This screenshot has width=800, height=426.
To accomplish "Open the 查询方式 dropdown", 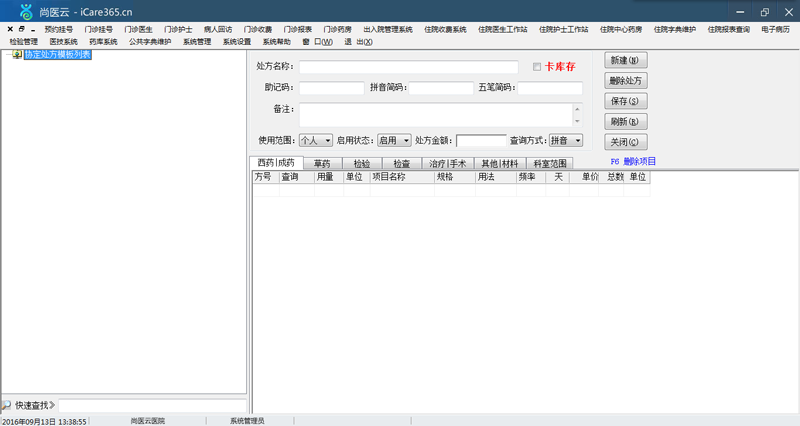I will tap(566, 140).
